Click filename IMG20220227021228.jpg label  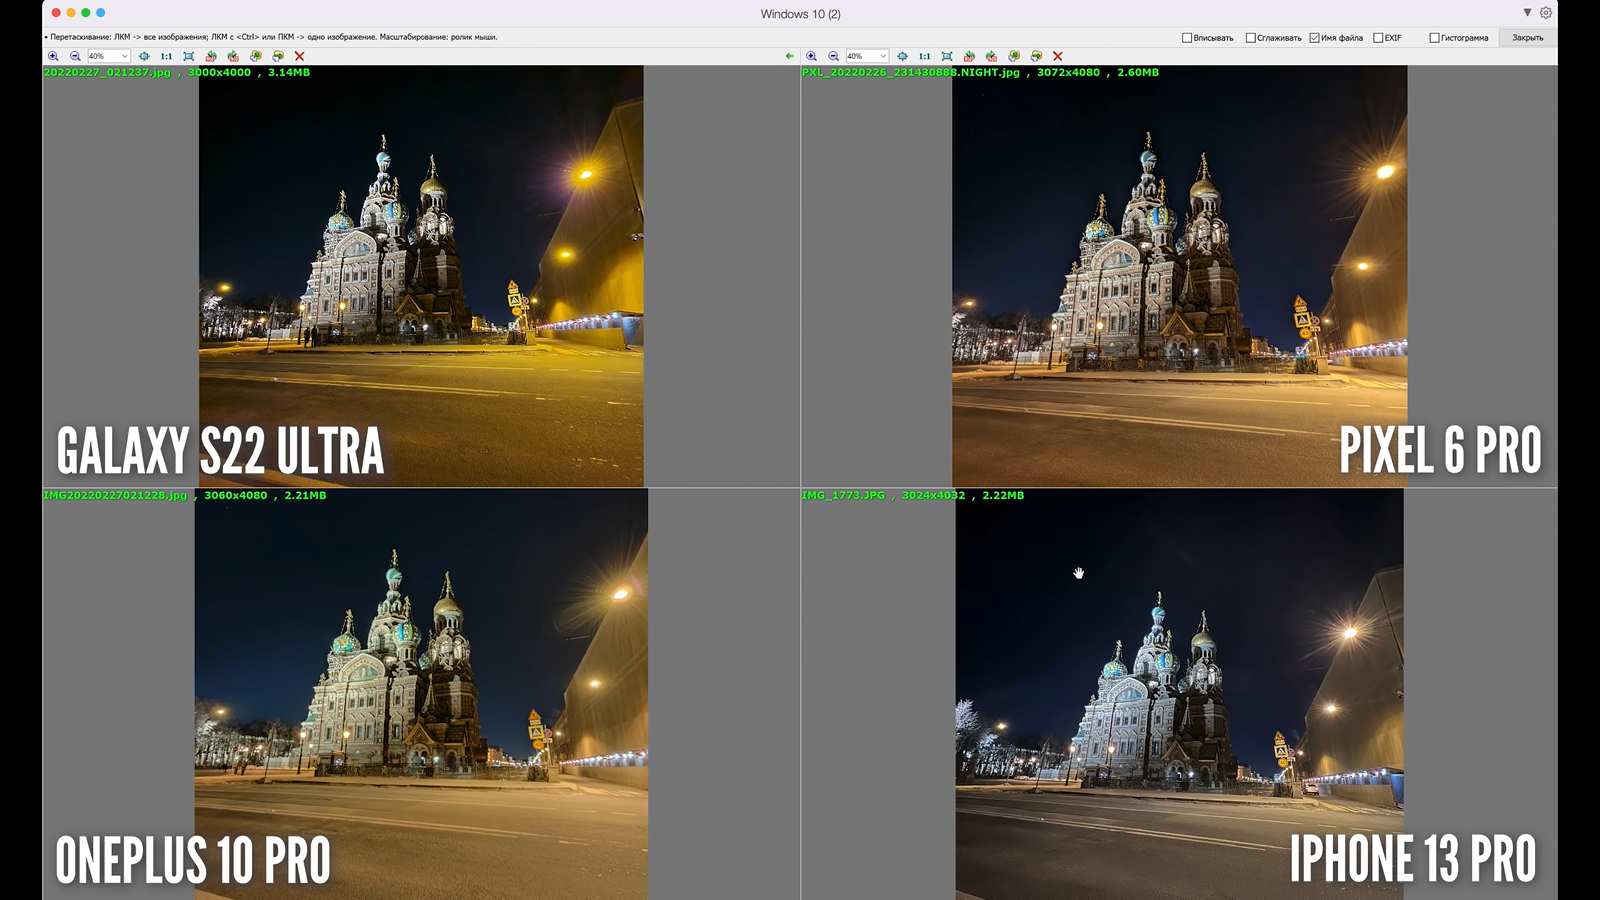pyautogui.click(x=115, y=495)
